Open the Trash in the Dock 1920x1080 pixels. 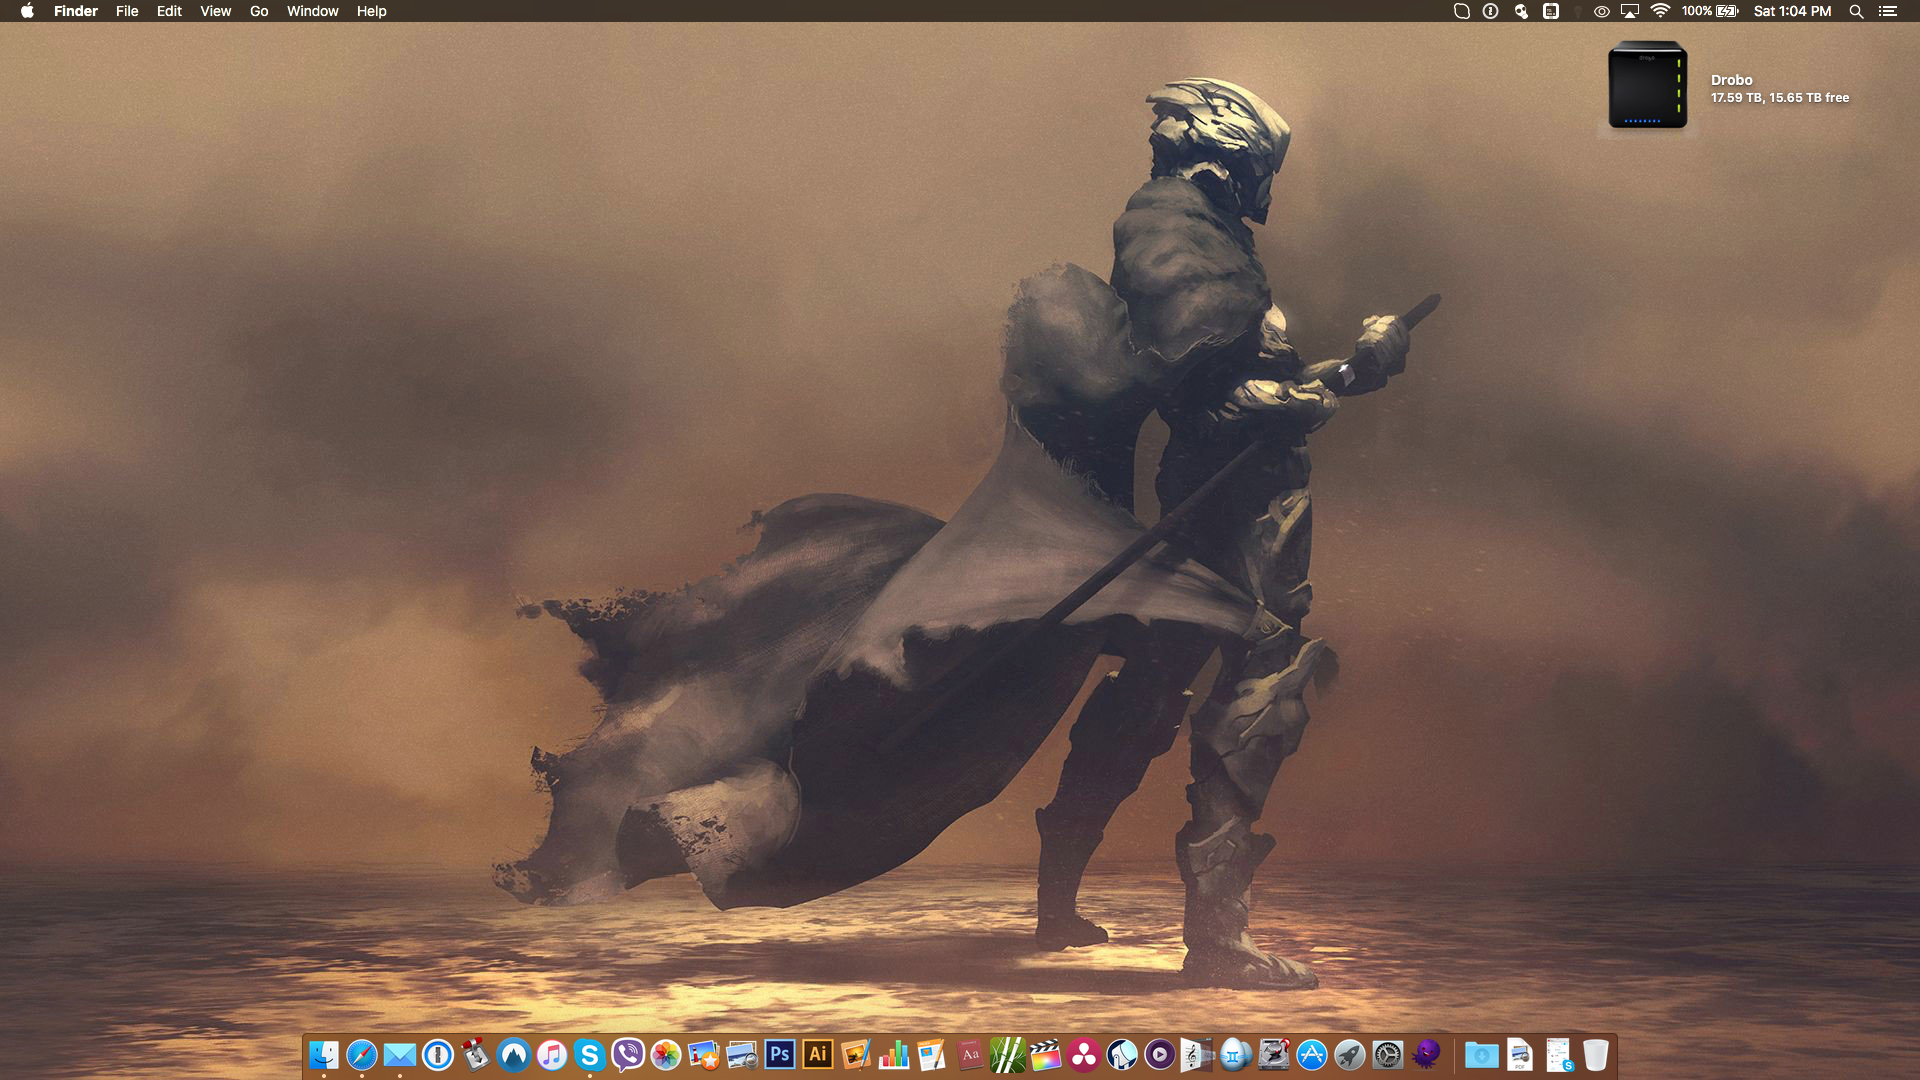1595,1054
